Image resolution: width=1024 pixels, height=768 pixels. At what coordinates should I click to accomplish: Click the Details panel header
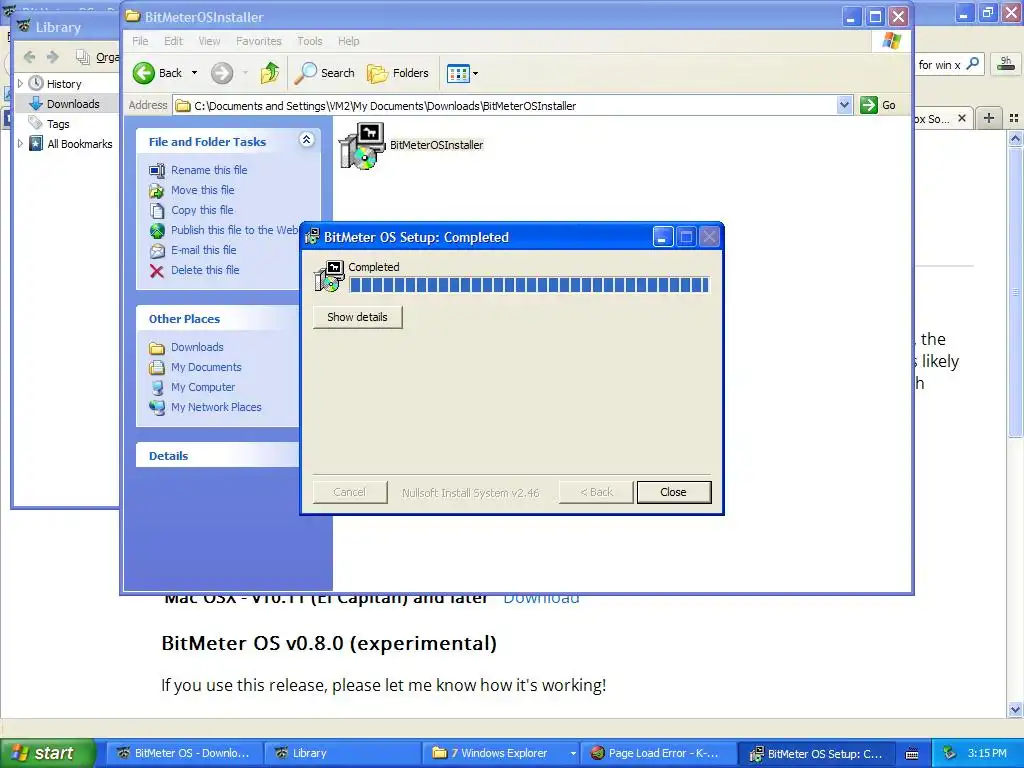[x=217, y=455]
